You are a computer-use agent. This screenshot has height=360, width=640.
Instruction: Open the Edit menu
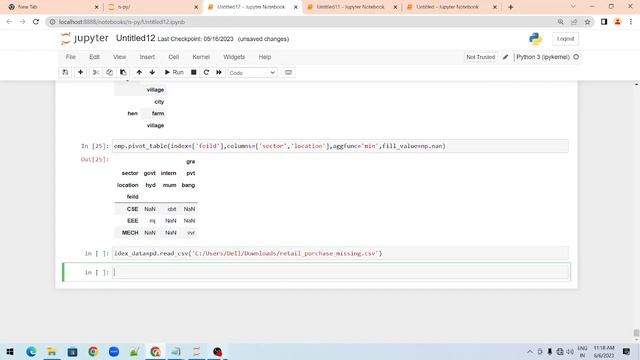pos(94,57)
